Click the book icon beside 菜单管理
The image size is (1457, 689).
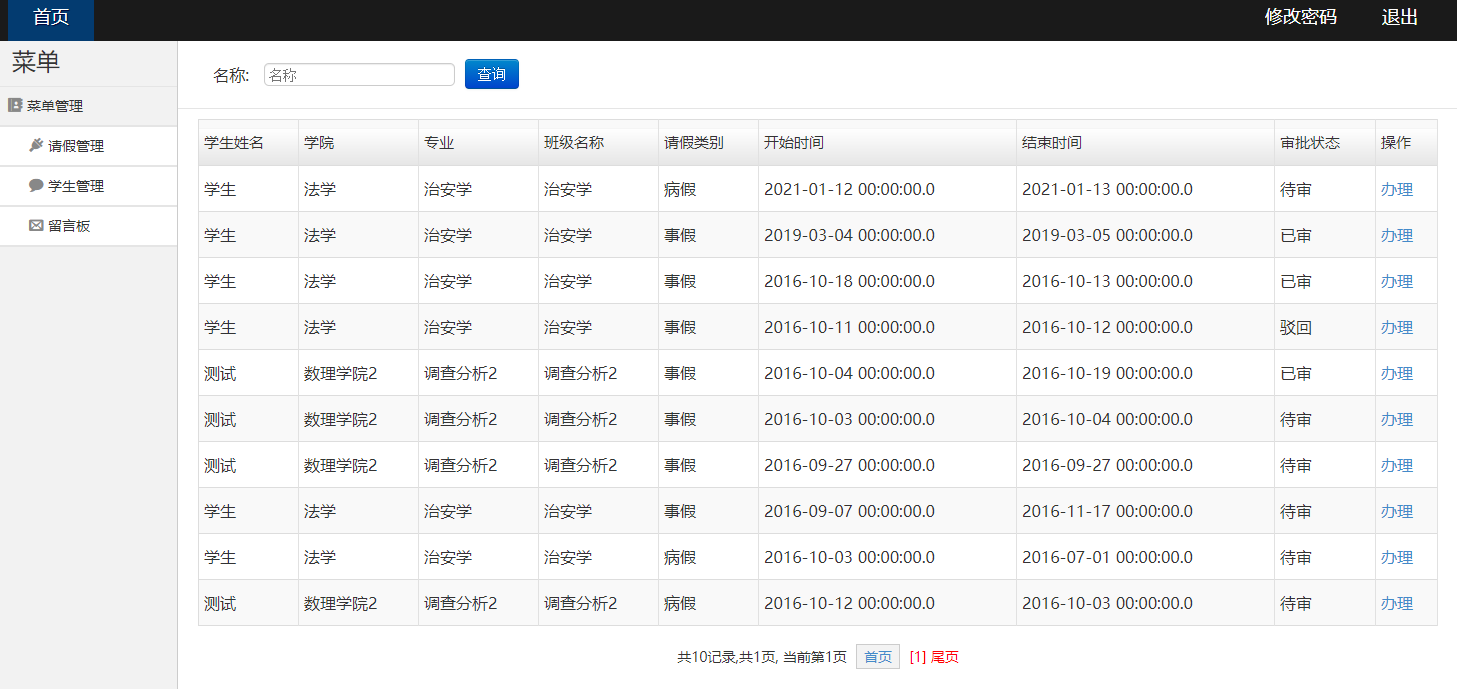click(13, 105)
